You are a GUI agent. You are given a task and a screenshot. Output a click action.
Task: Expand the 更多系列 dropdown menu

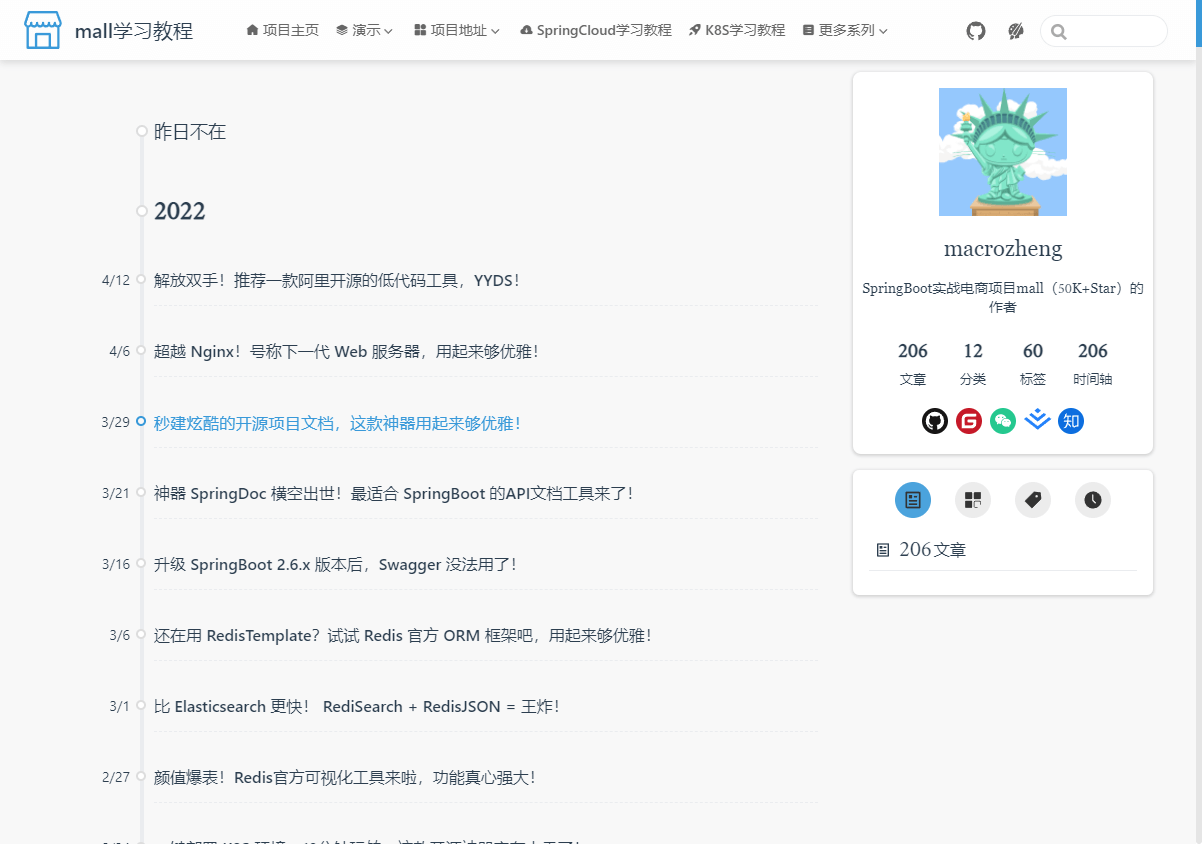(845, 30)
